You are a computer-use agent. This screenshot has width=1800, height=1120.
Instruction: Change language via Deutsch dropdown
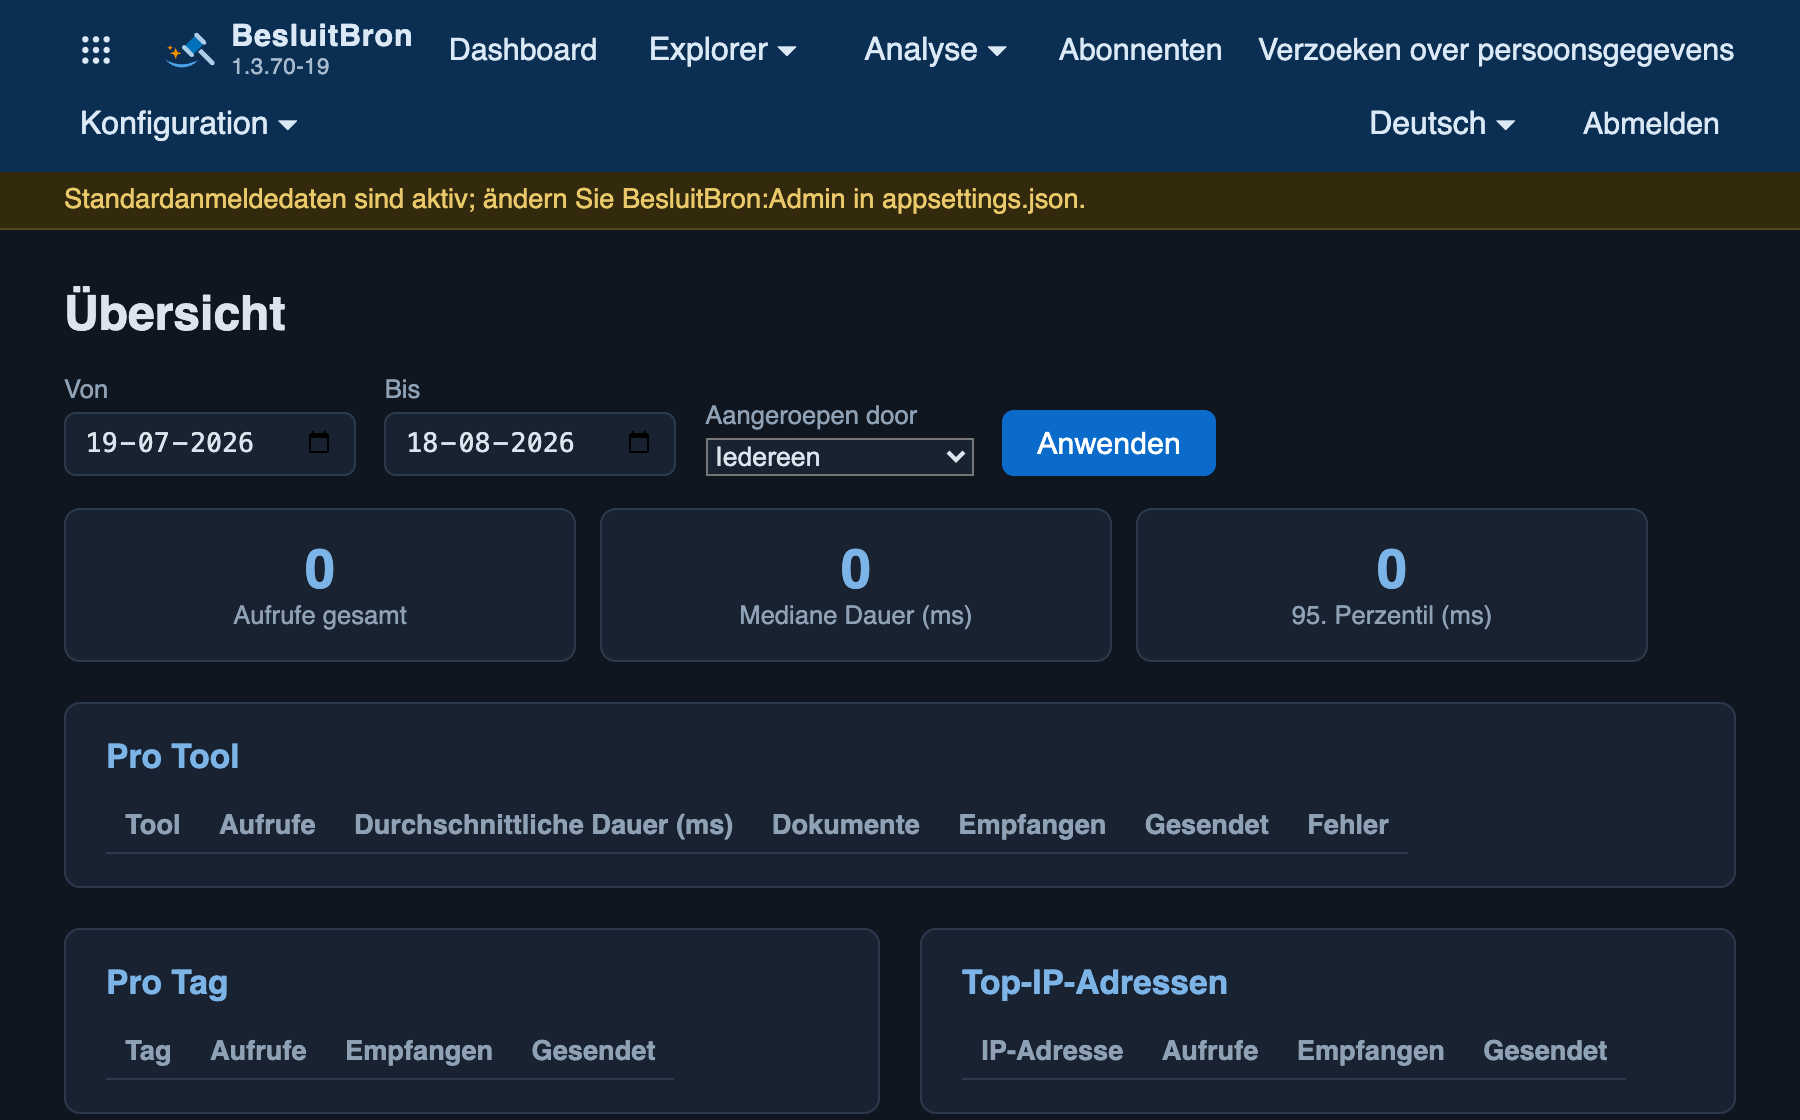[x=1441, y=124]
